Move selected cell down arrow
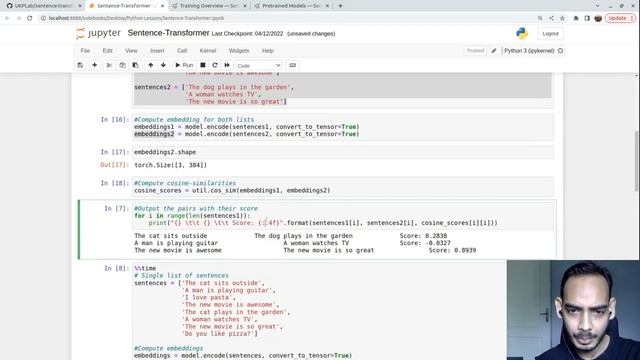This screenshot has width=640, height=360. [163, 65]
